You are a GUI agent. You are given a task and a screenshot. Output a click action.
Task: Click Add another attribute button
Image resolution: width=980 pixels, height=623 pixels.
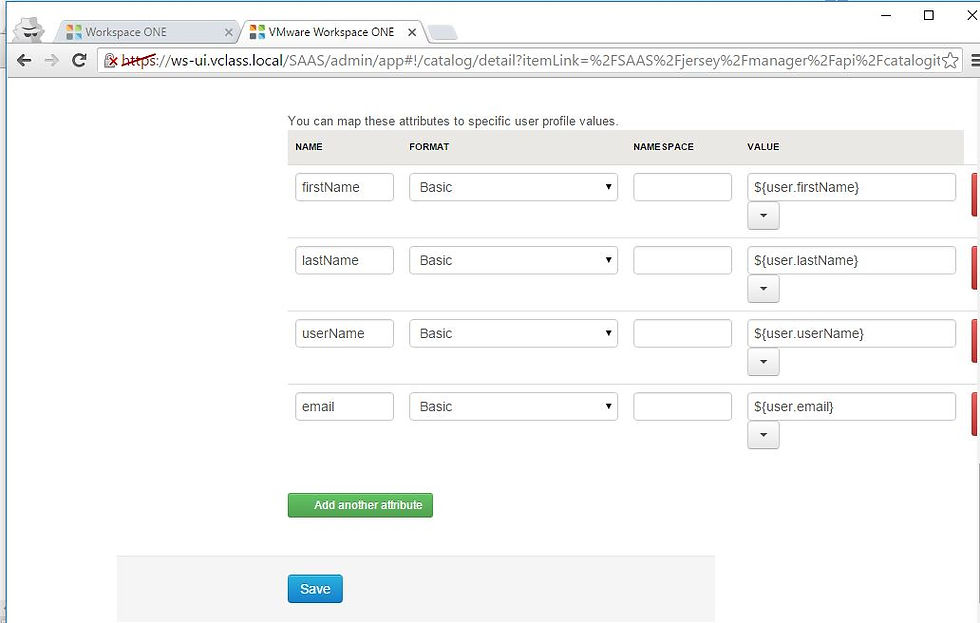[x=360, y=505]
